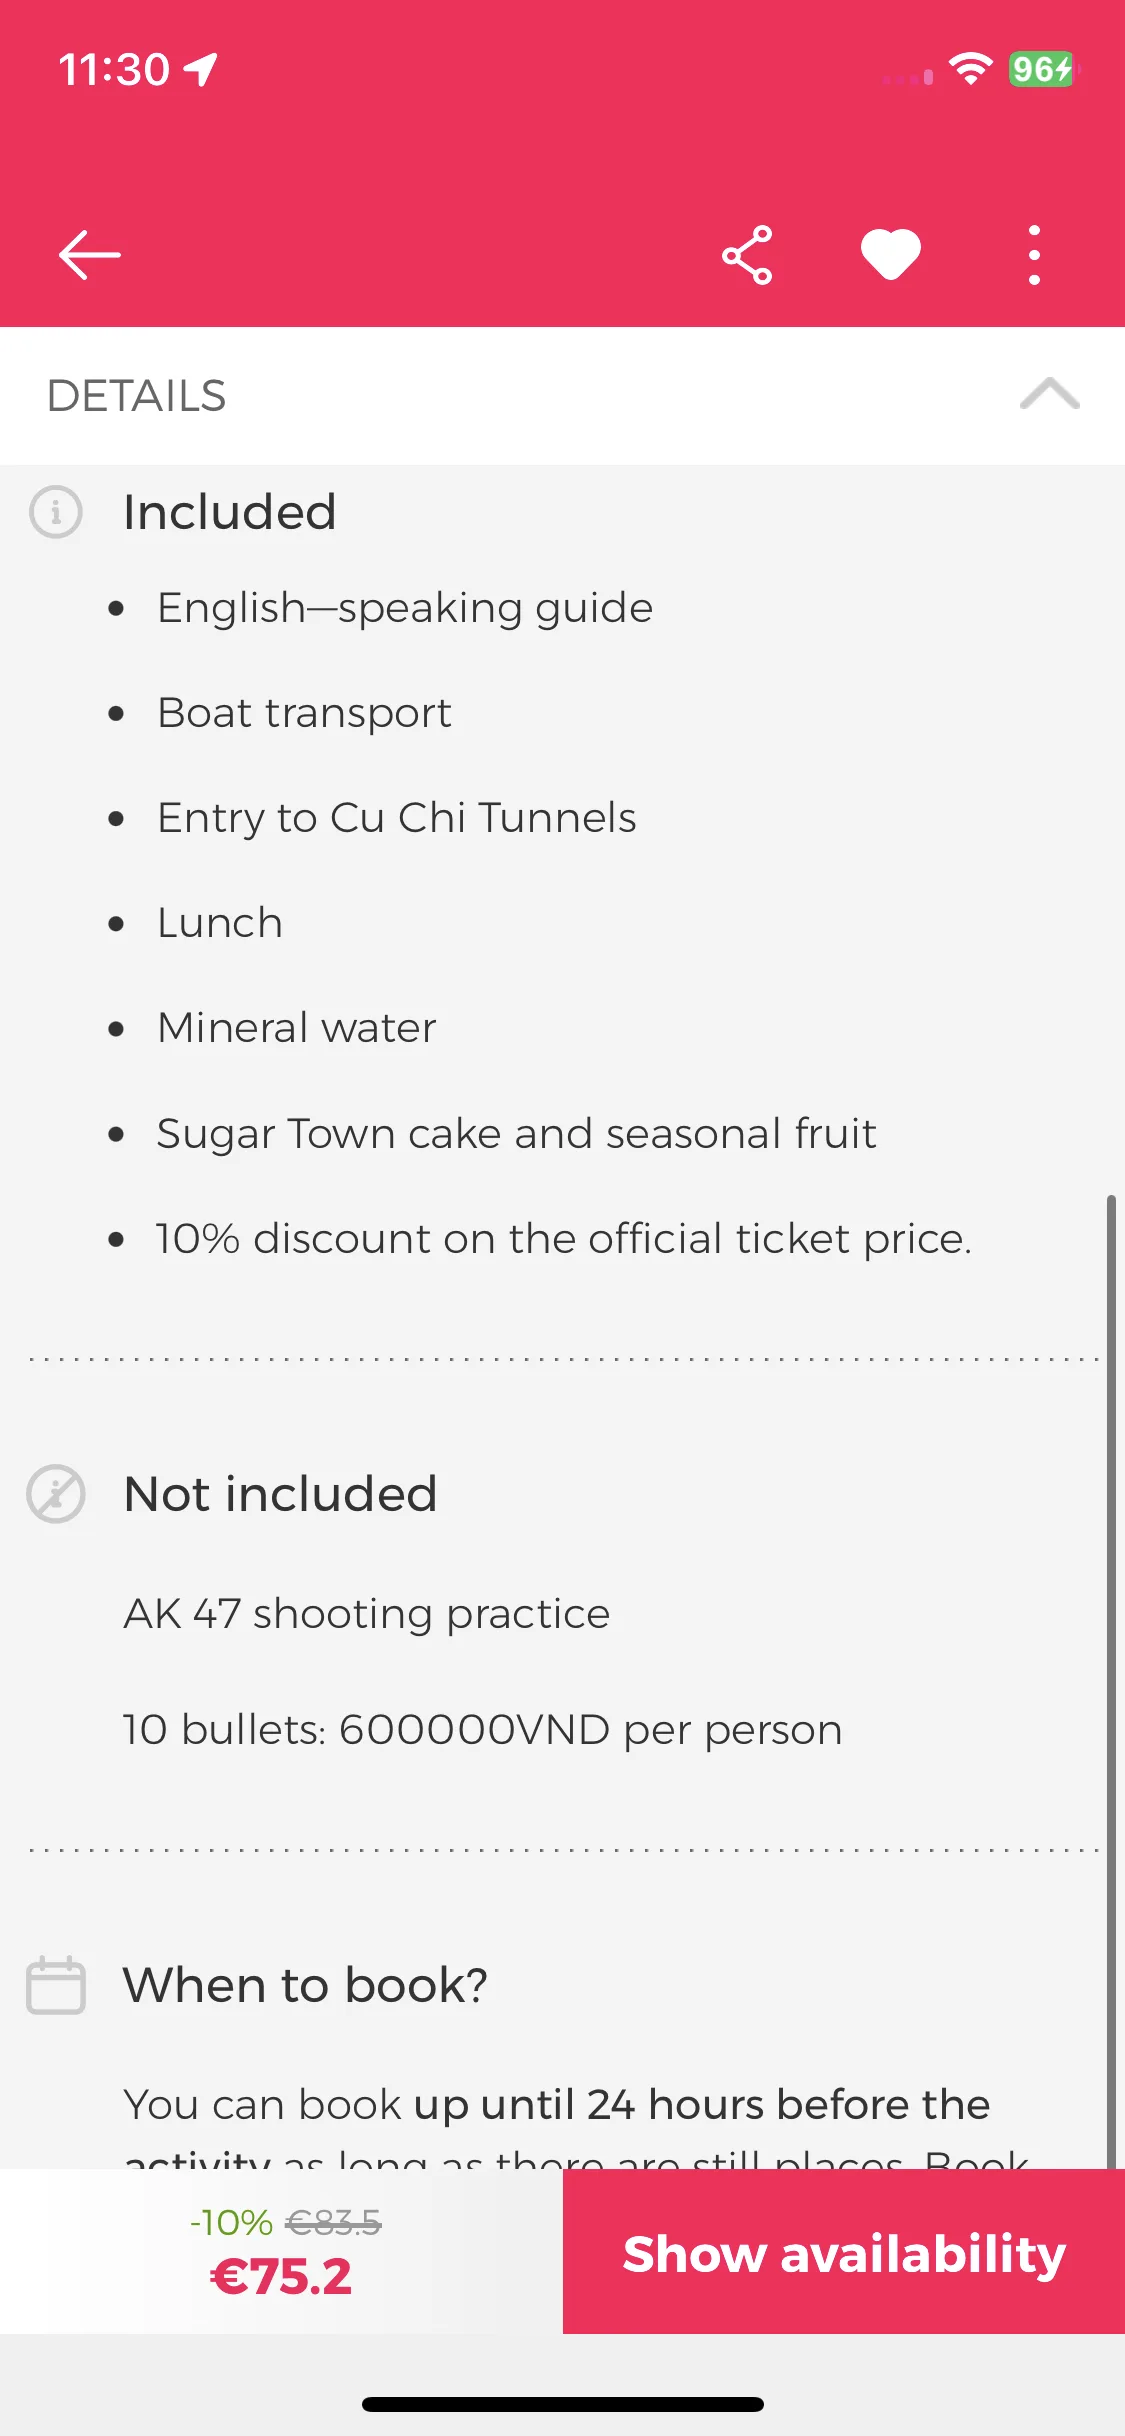Collapse the DETAILS section chevron
This screenshot has height=2436, width=1125.
[x=1049, y=395]
